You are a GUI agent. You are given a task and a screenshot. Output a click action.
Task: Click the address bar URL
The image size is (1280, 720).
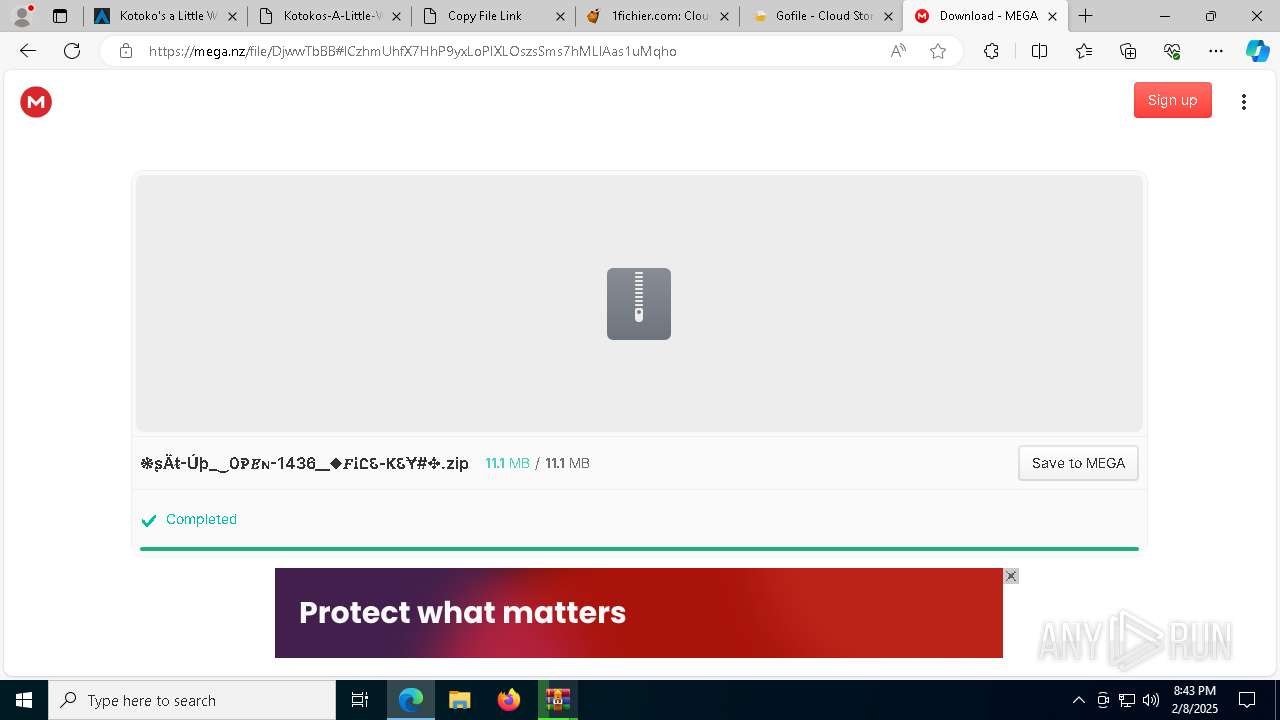(412, 51)
